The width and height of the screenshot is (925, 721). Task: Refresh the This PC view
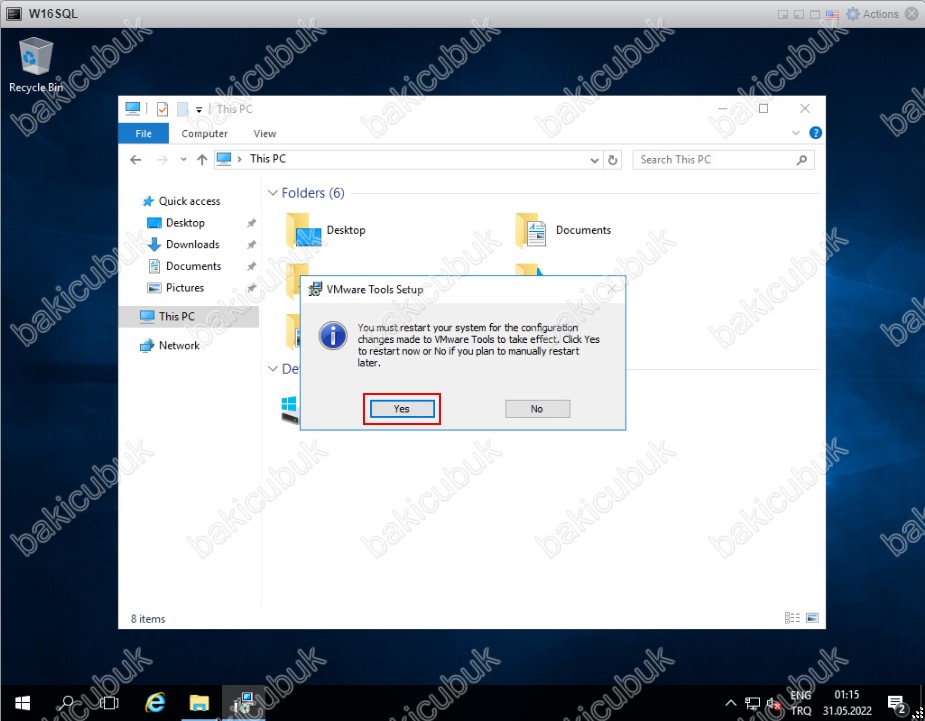pos(613,160)
